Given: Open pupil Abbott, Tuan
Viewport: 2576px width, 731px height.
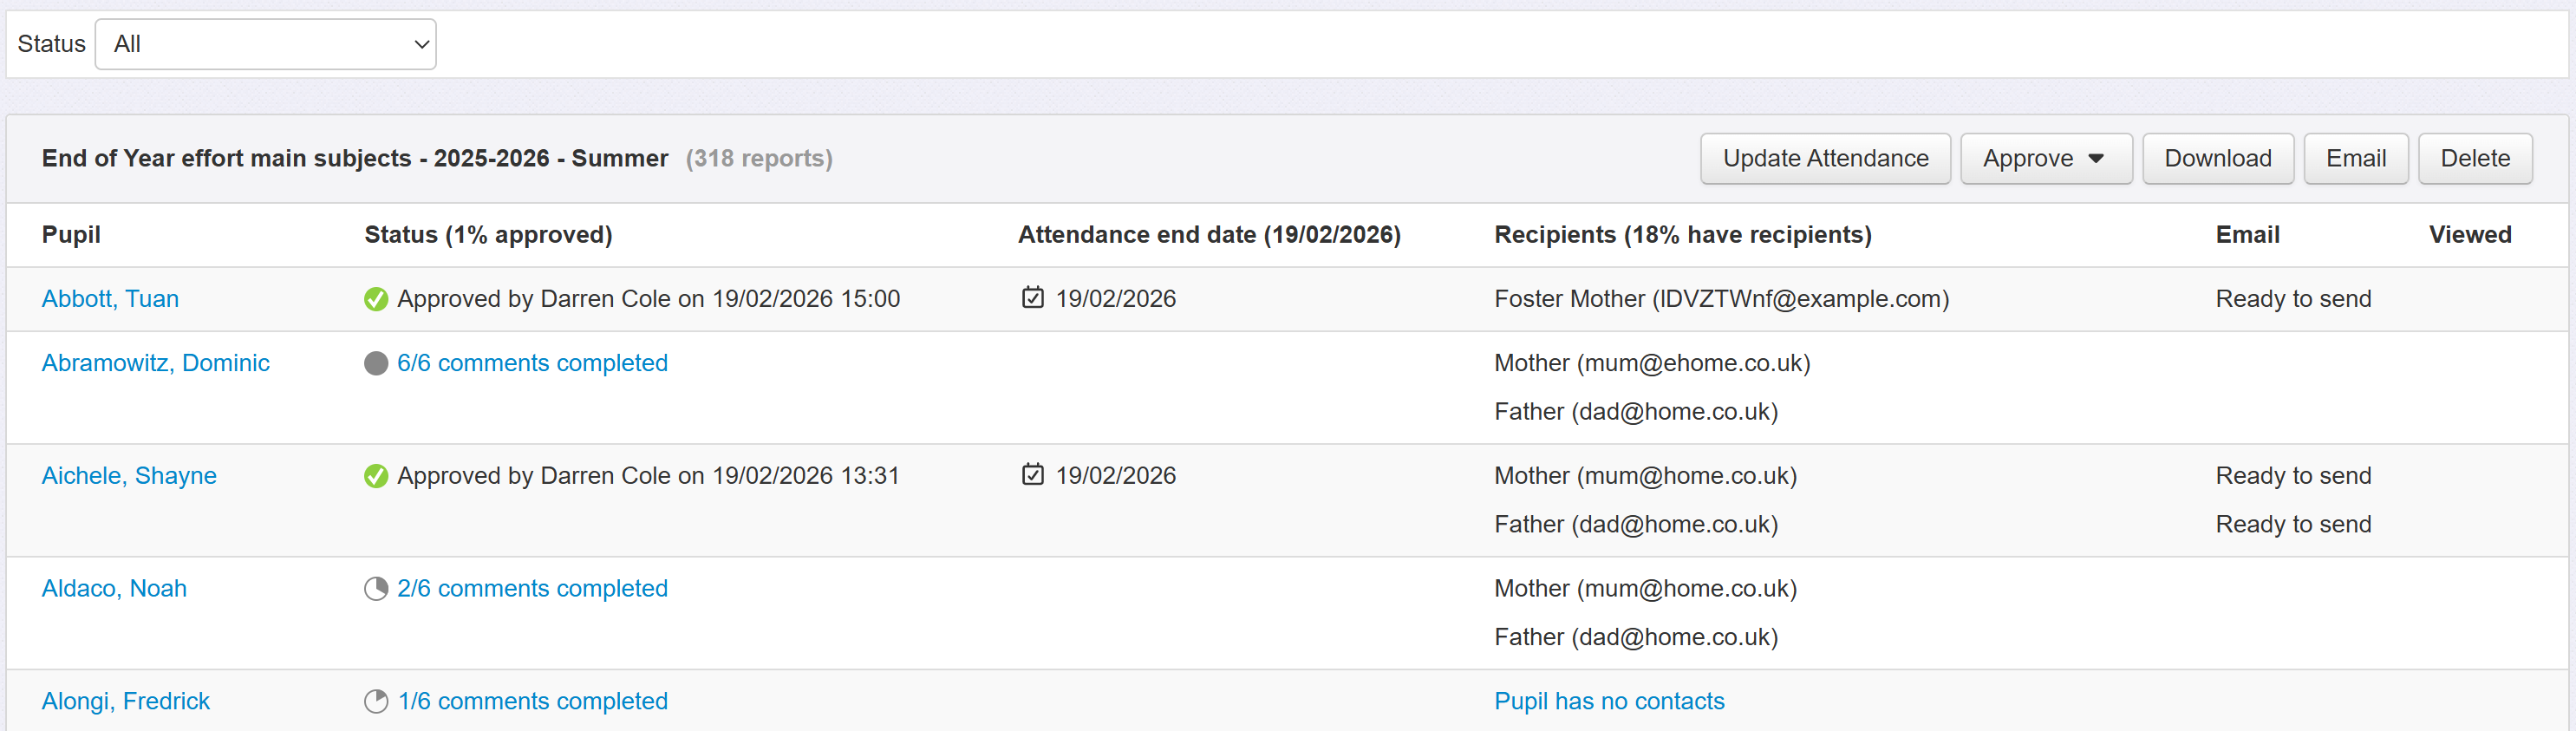Looking at the screenshot, I should [110, 299].
